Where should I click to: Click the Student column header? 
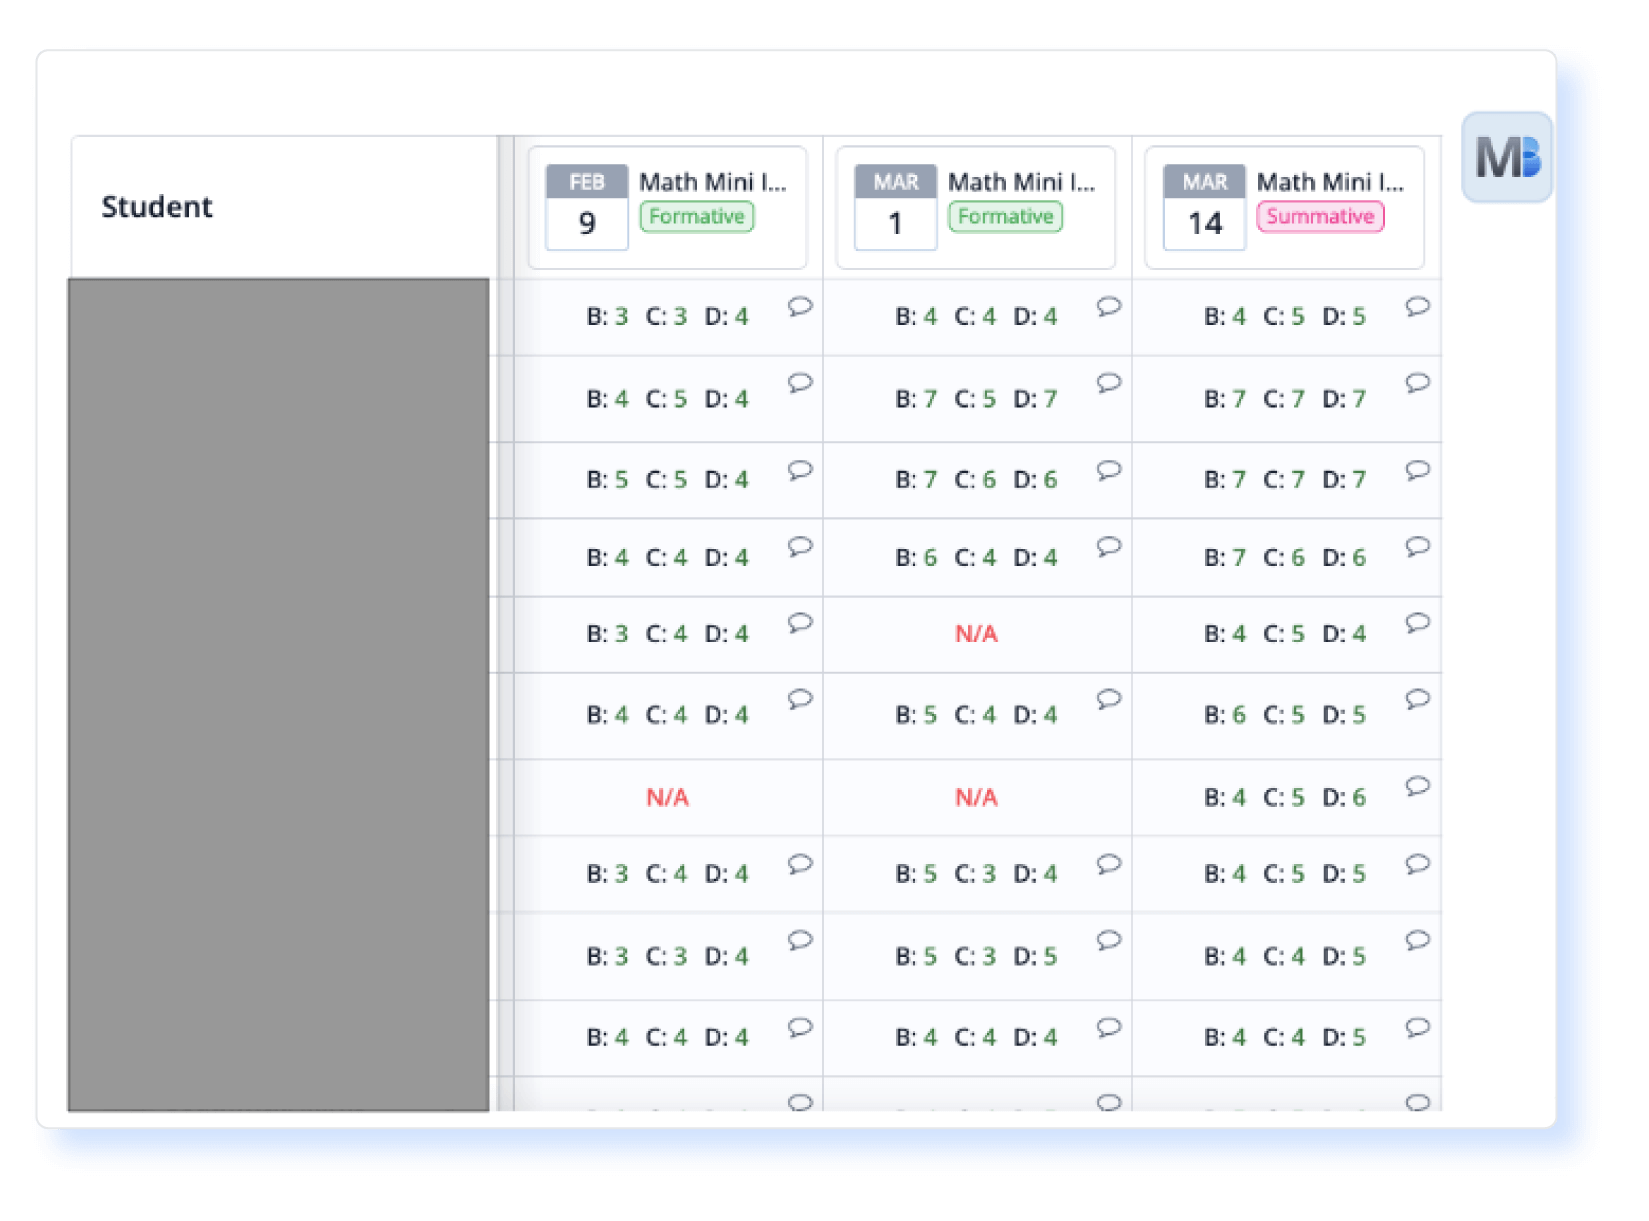click(157, 207)
